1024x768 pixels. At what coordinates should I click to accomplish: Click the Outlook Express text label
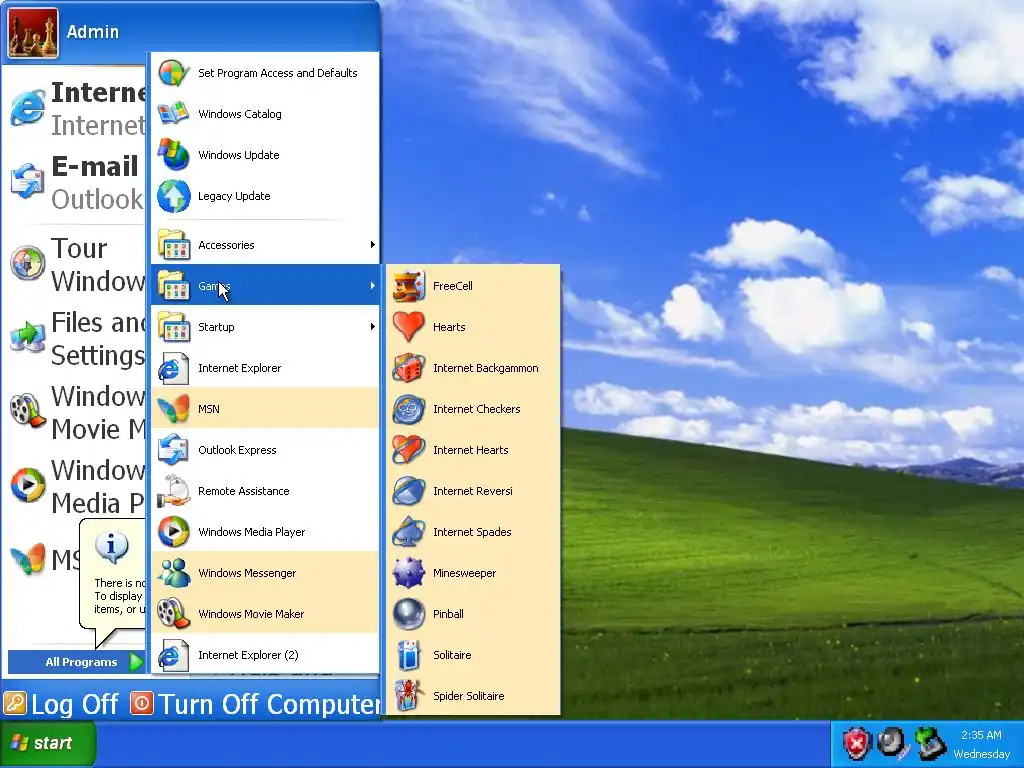point(237,450)
